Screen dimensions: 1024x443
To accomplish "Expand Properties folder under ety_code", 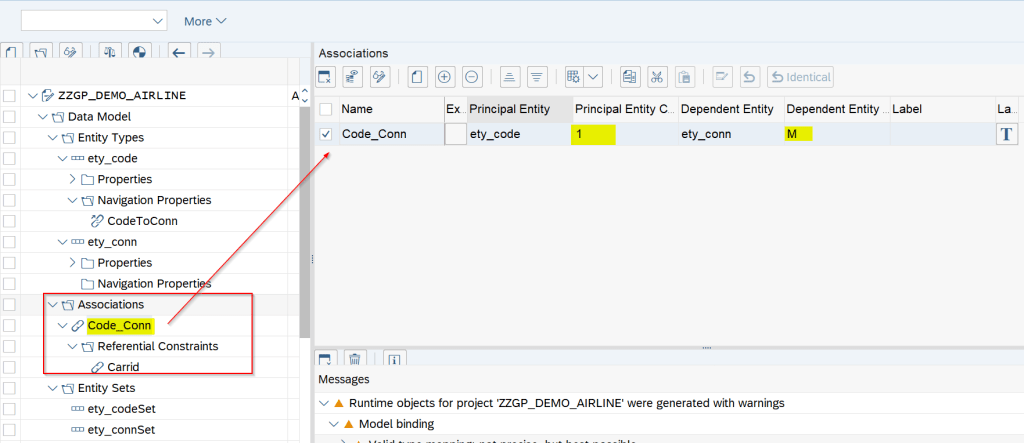I will [x=72, y=179].
